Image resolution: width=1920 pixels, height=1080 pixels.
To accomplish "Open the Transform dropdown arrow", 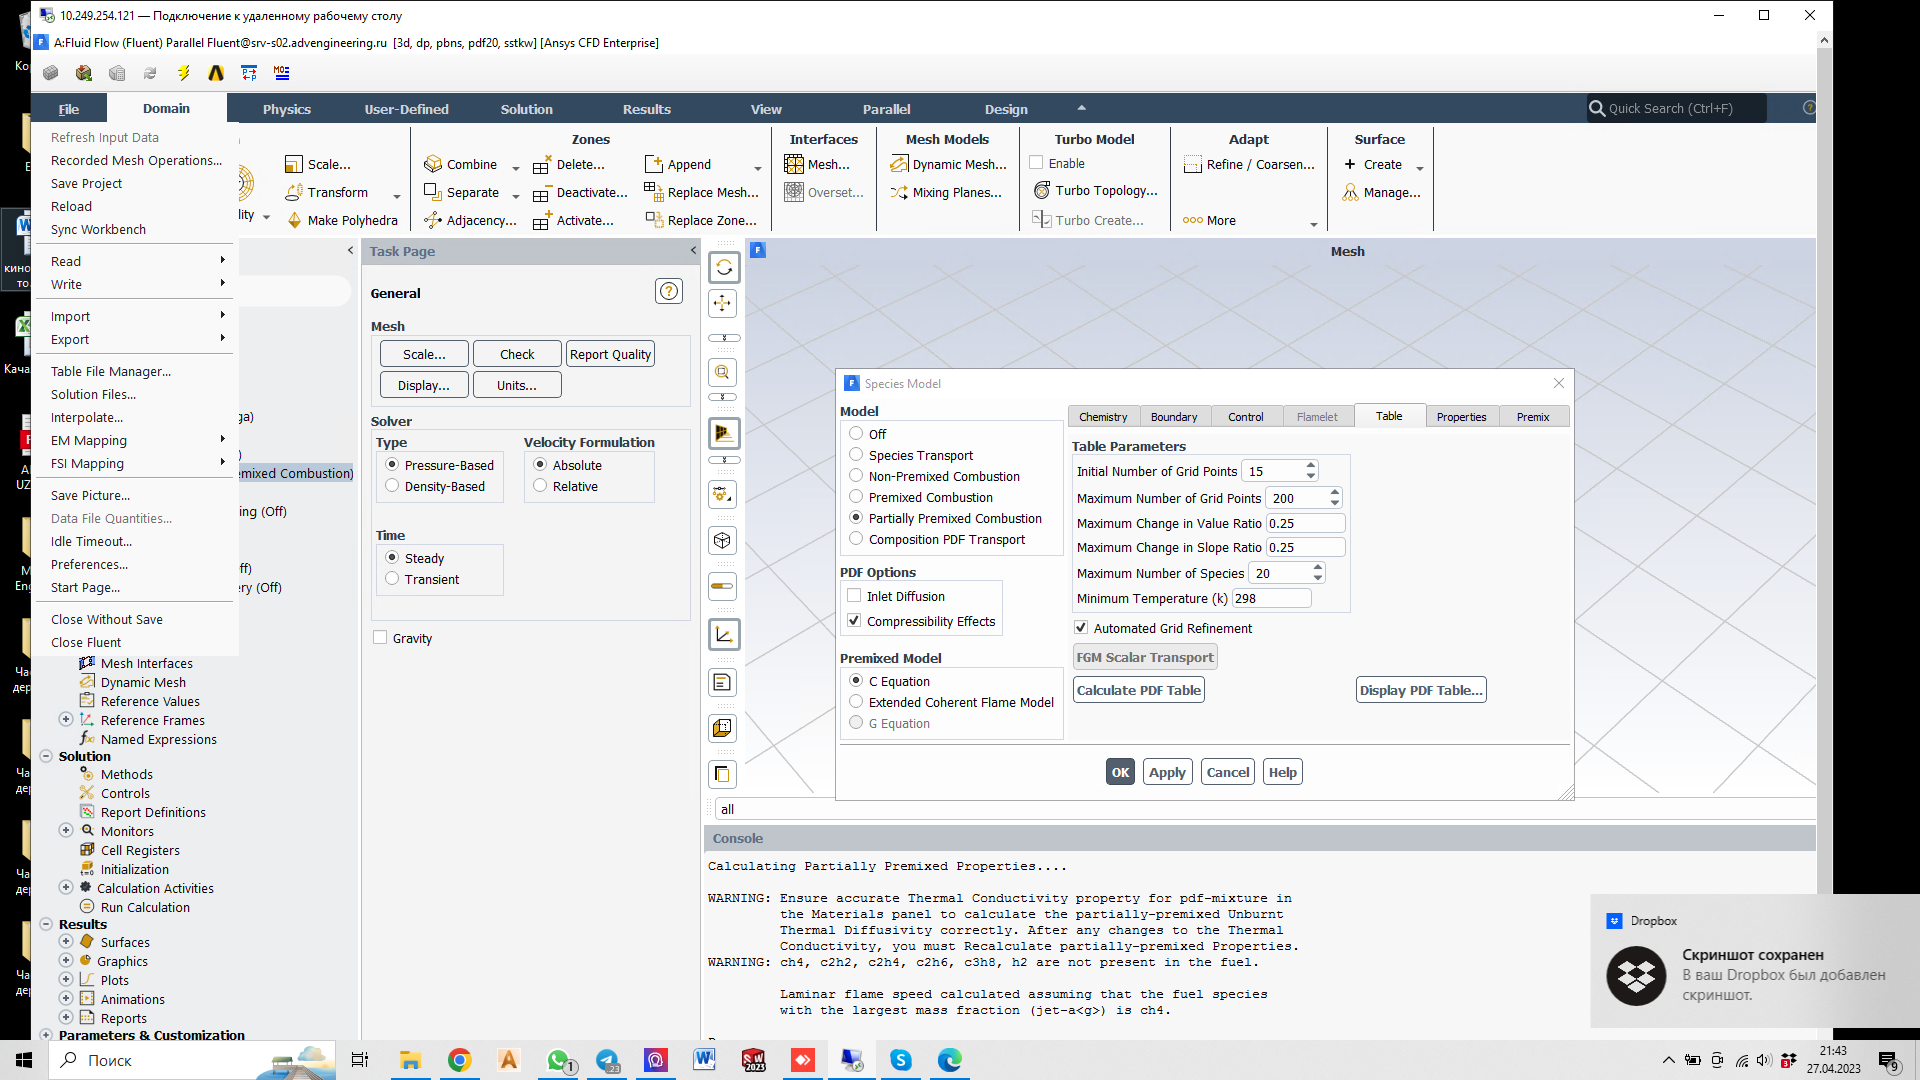I will [397, 195].
